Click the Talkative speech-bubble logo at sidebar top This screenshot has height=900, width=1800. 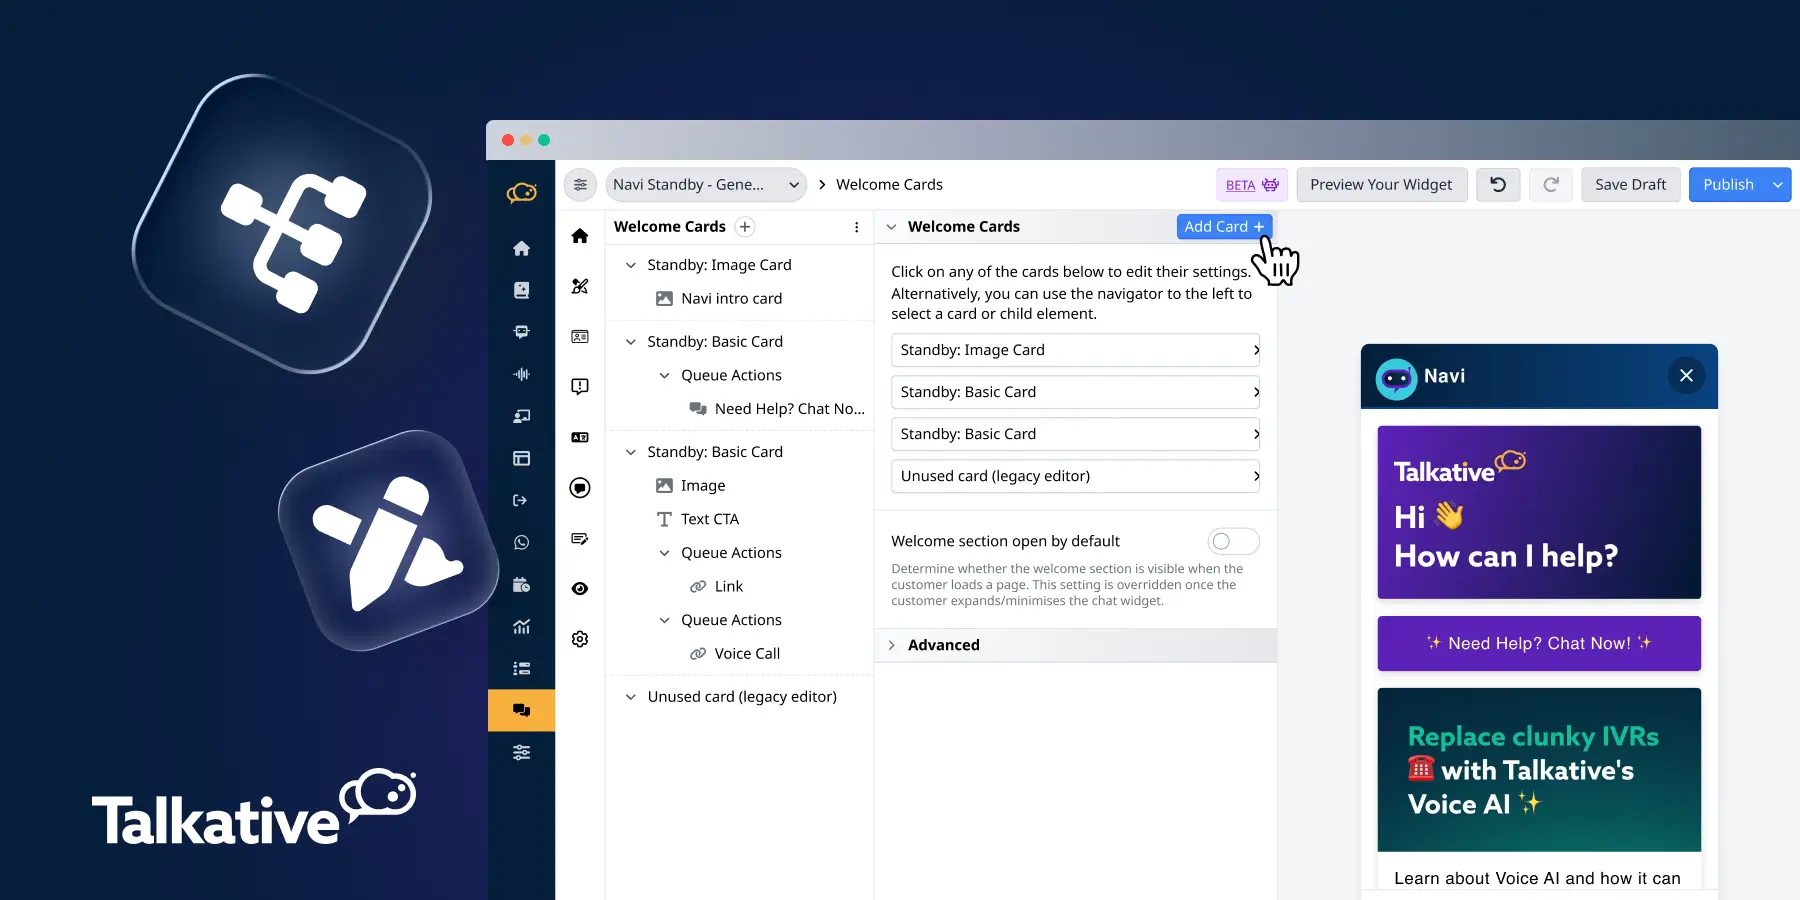(x=521, y=192)
